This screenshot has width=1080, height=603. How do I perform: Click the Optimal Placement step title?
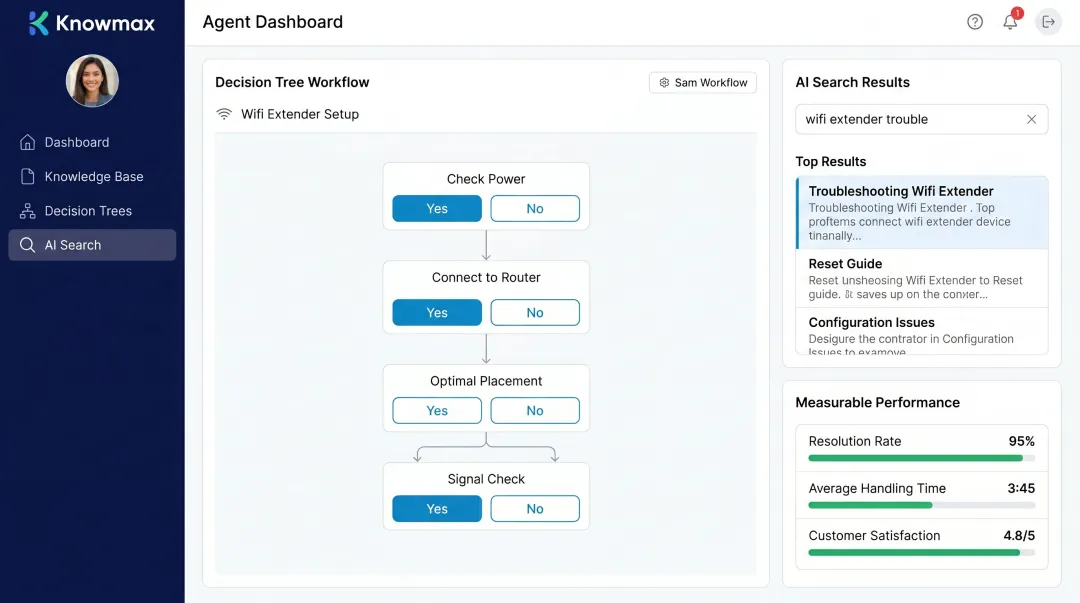click(x=486, y=381)
